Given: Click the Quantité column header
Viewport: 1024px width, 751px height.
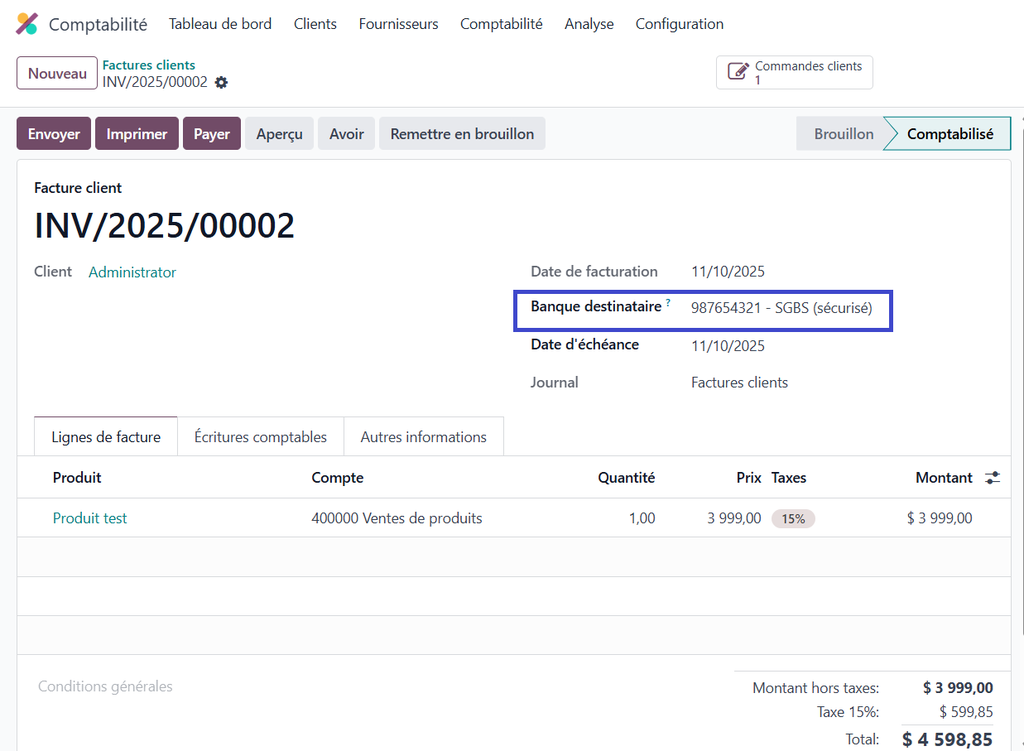Looking at the screenshot, I should (x=626, y=477).
